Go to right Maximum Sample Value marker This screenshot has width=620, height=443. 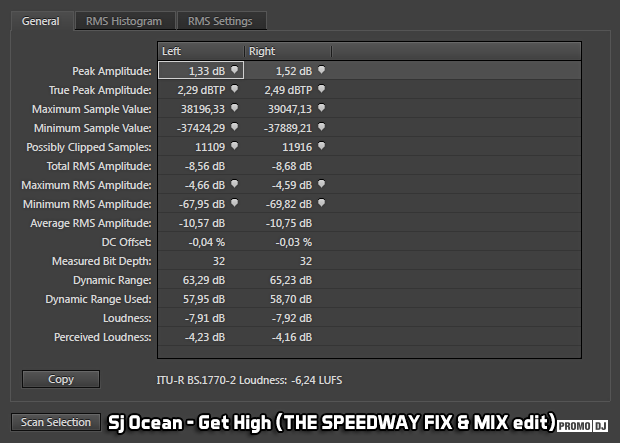[321, 108]
